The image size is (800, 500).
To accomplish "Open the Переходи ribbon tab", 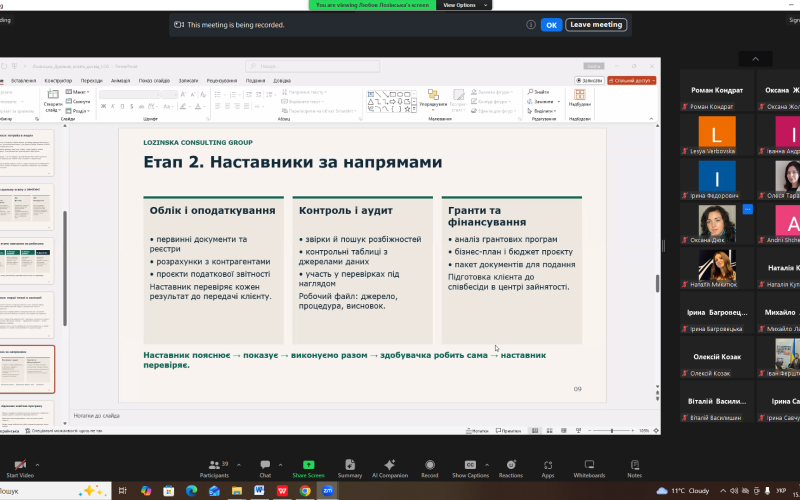I will pyautogui.click(x=91, y=81).
